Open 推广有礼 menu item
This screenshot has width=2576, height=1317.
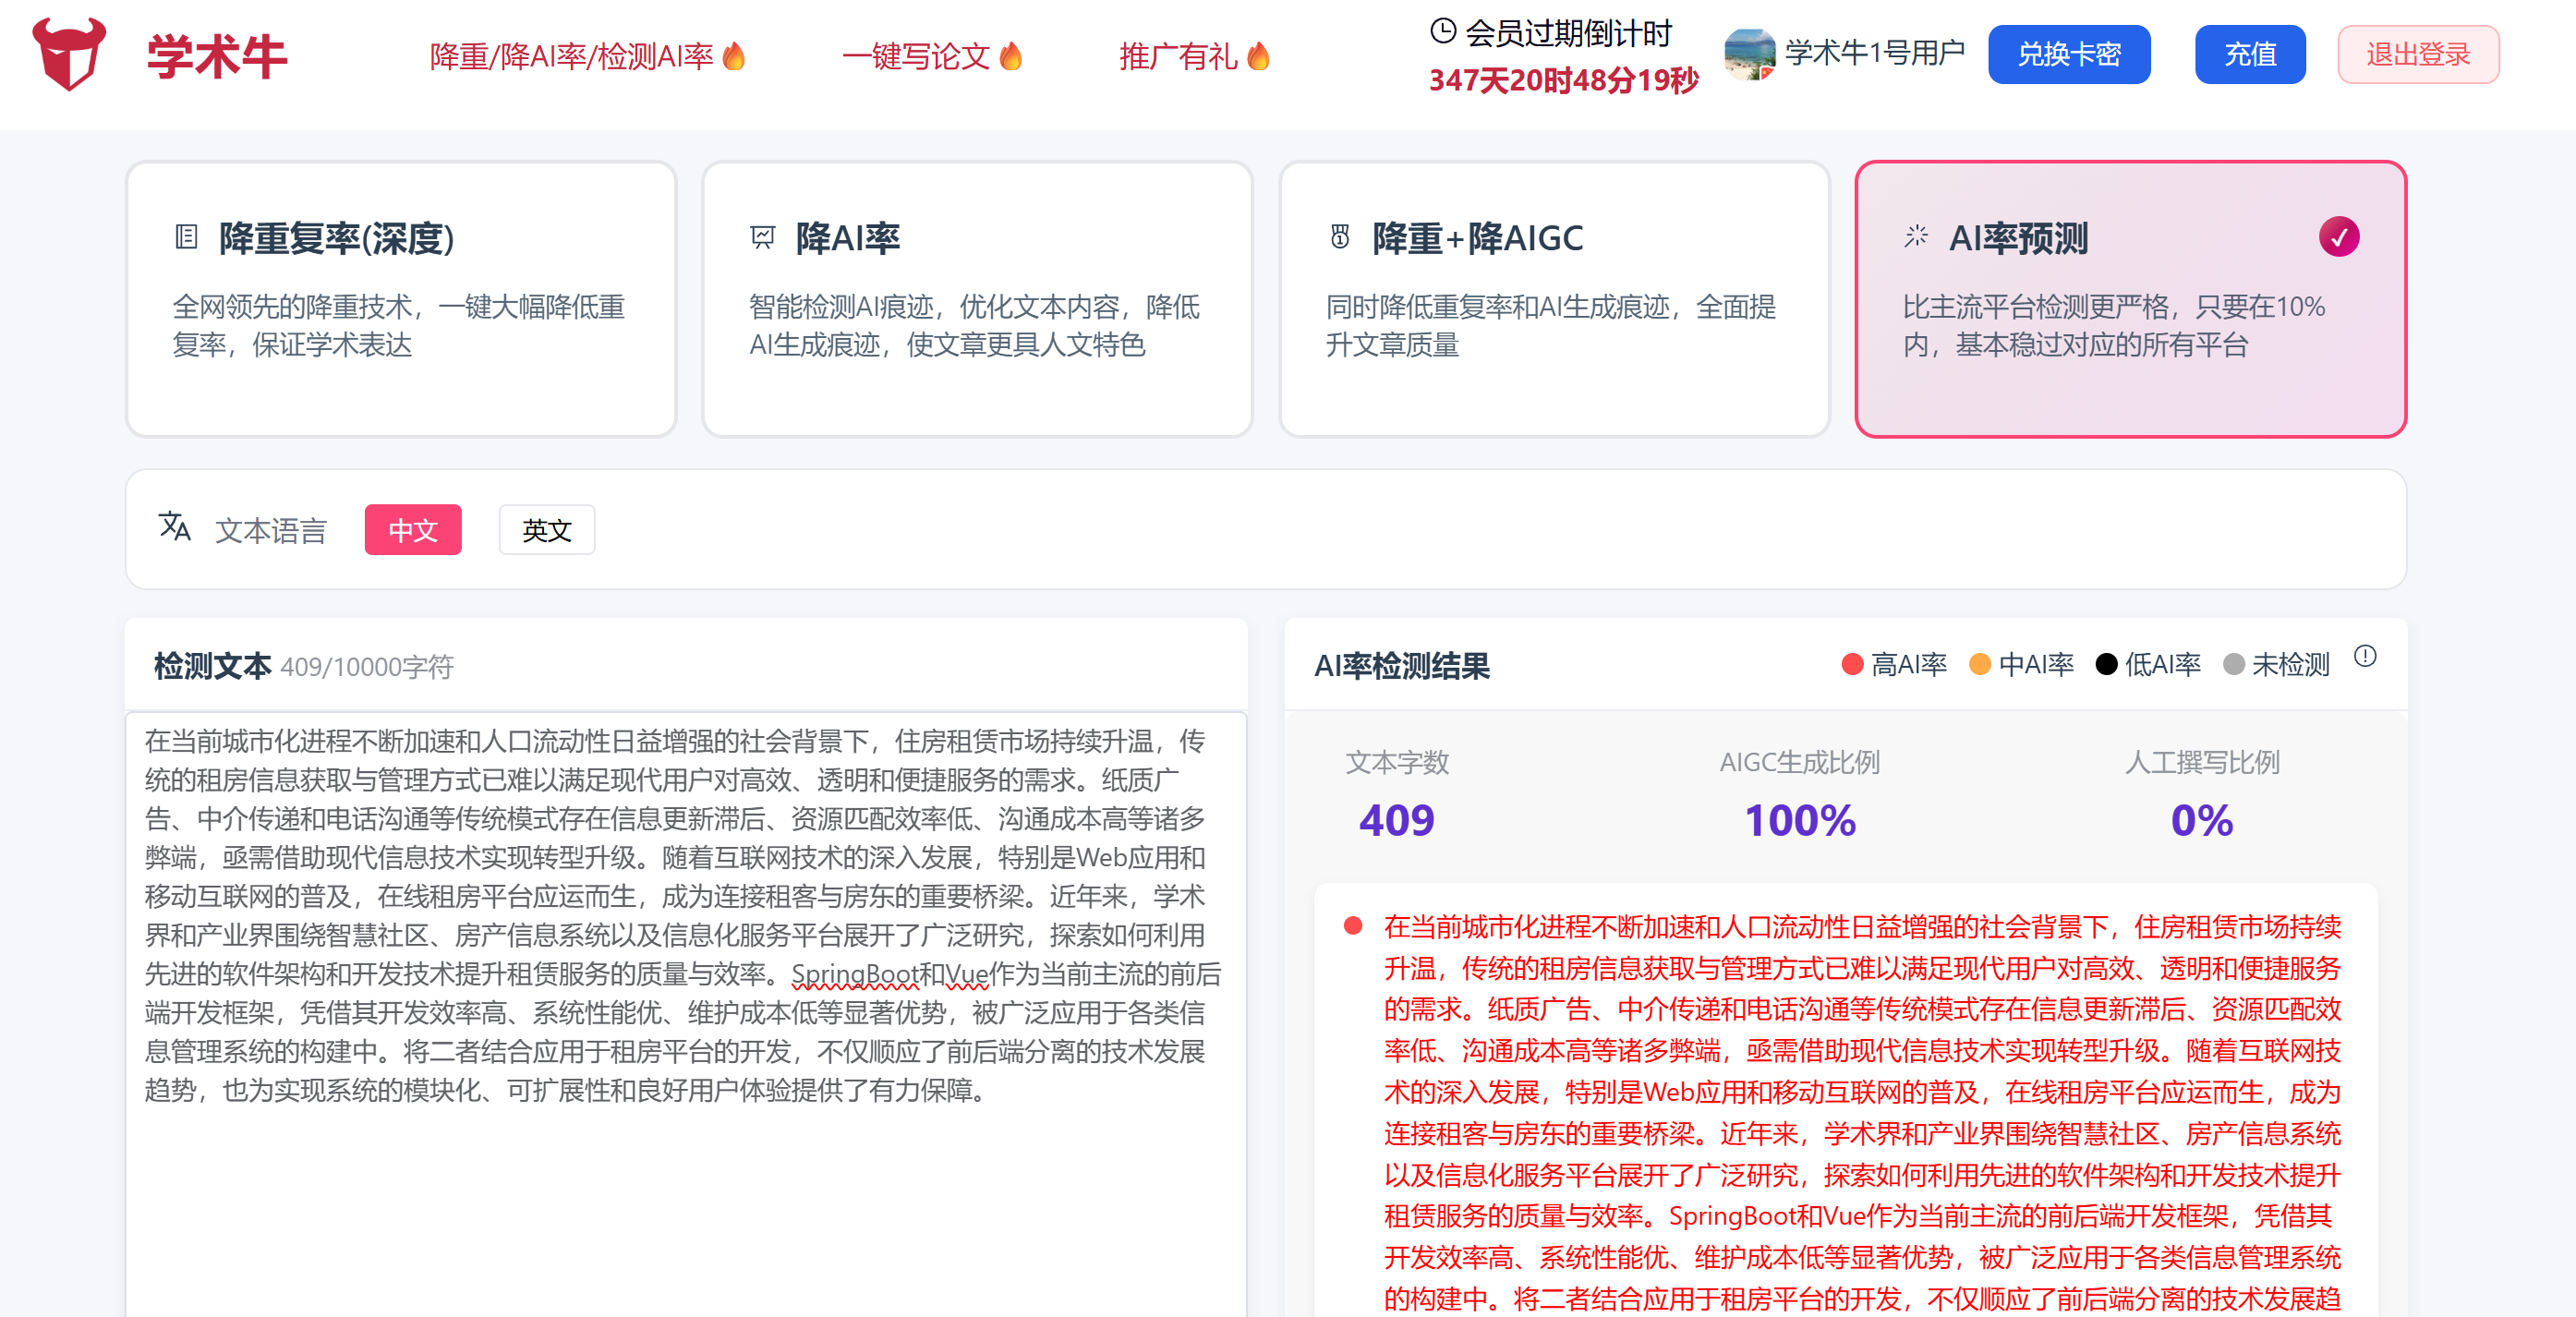(x=1178, y=56)
